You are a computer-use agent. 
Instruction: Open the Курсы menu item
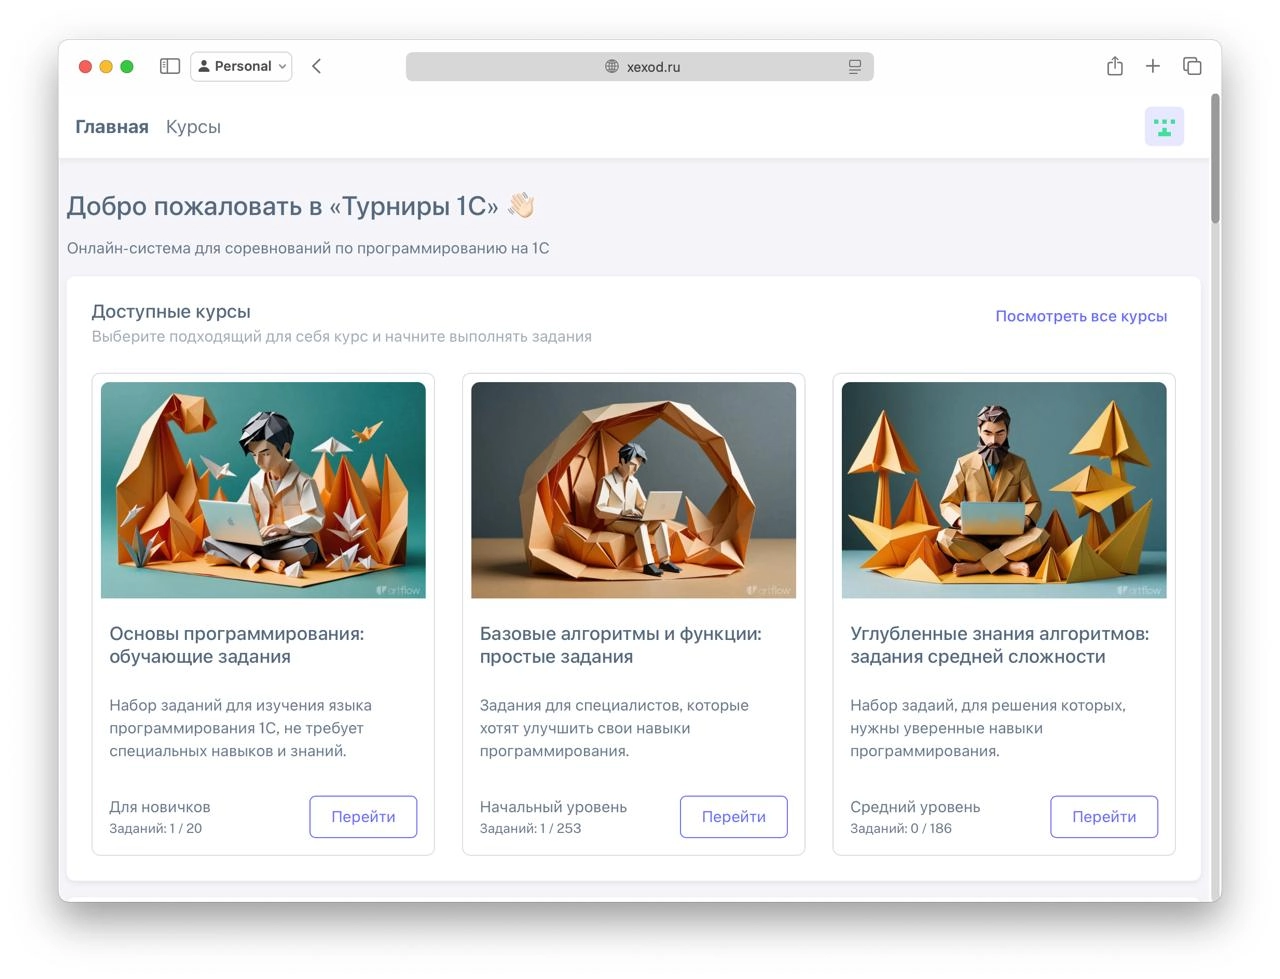point(193,127)
